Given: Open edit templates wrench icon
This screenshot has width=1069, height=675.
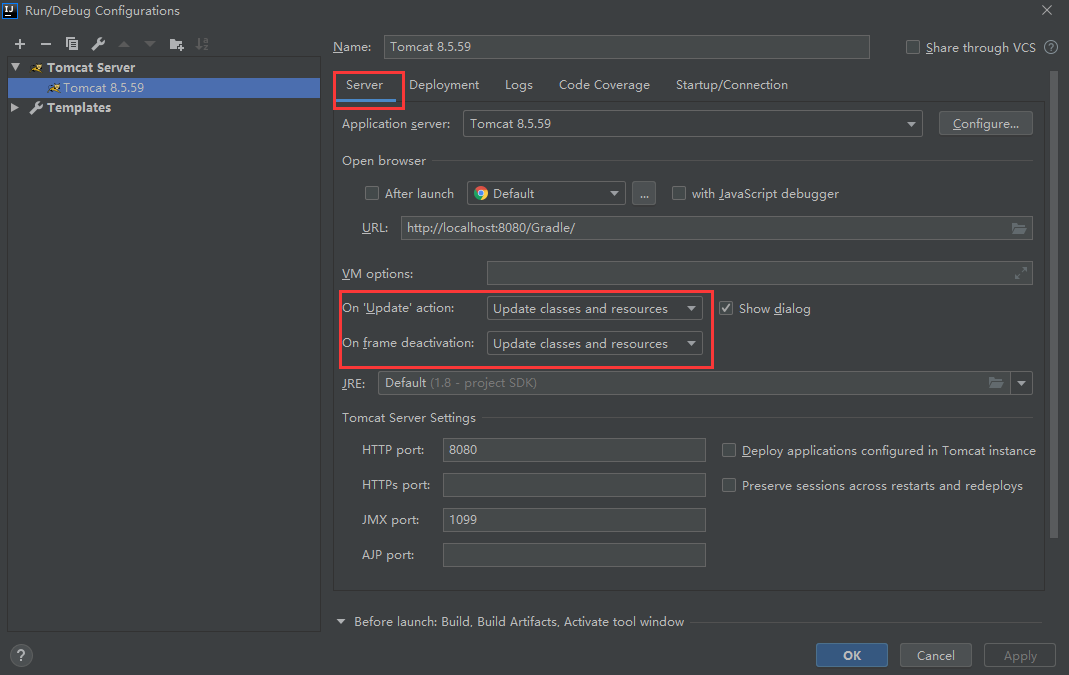Looking at the screenshot, I should [98, 44].
